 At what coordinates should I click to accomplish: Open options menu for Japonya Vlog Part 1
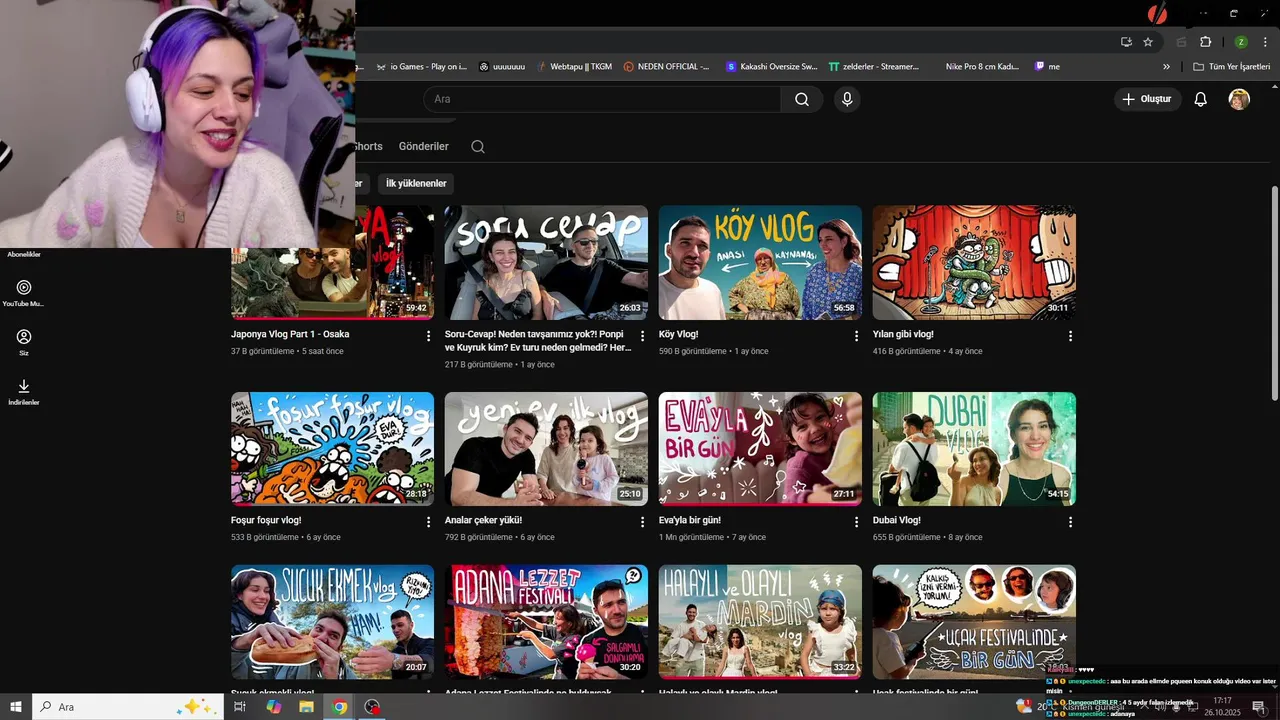tap(428, 336)
